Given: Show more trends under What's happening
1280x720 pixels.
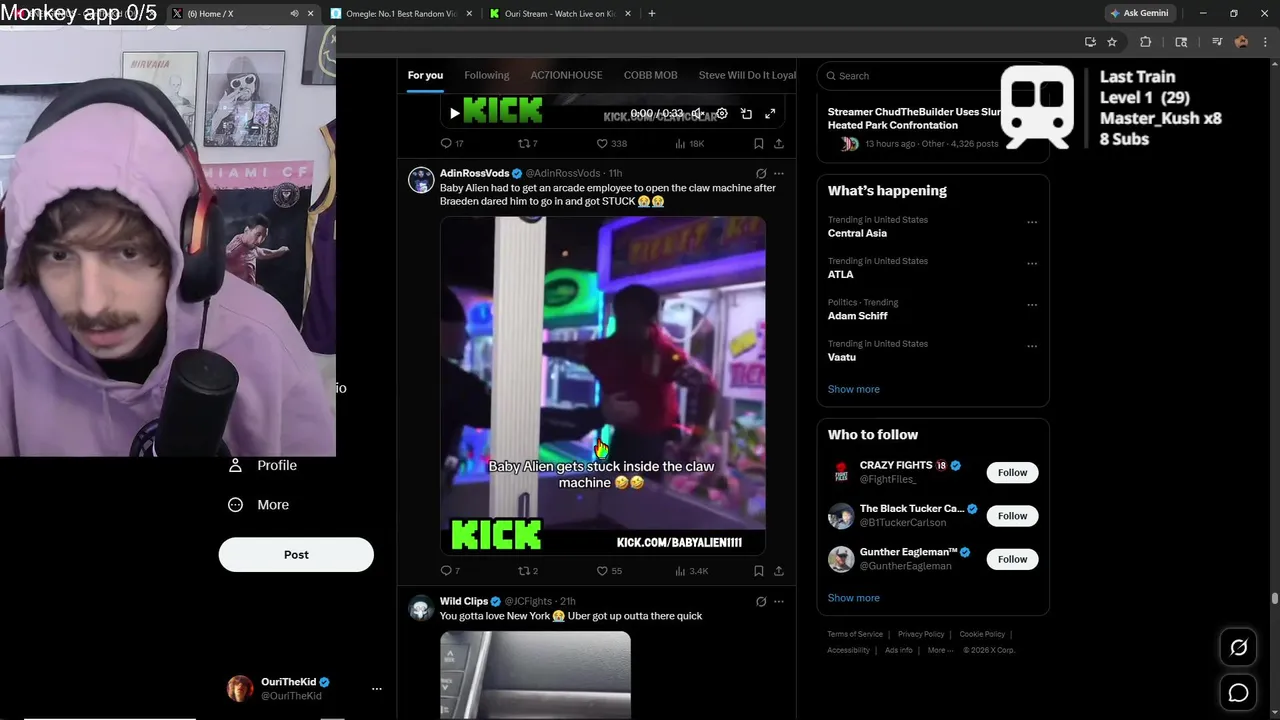Looking at the screenshot, I should click(x=854, y=389).
